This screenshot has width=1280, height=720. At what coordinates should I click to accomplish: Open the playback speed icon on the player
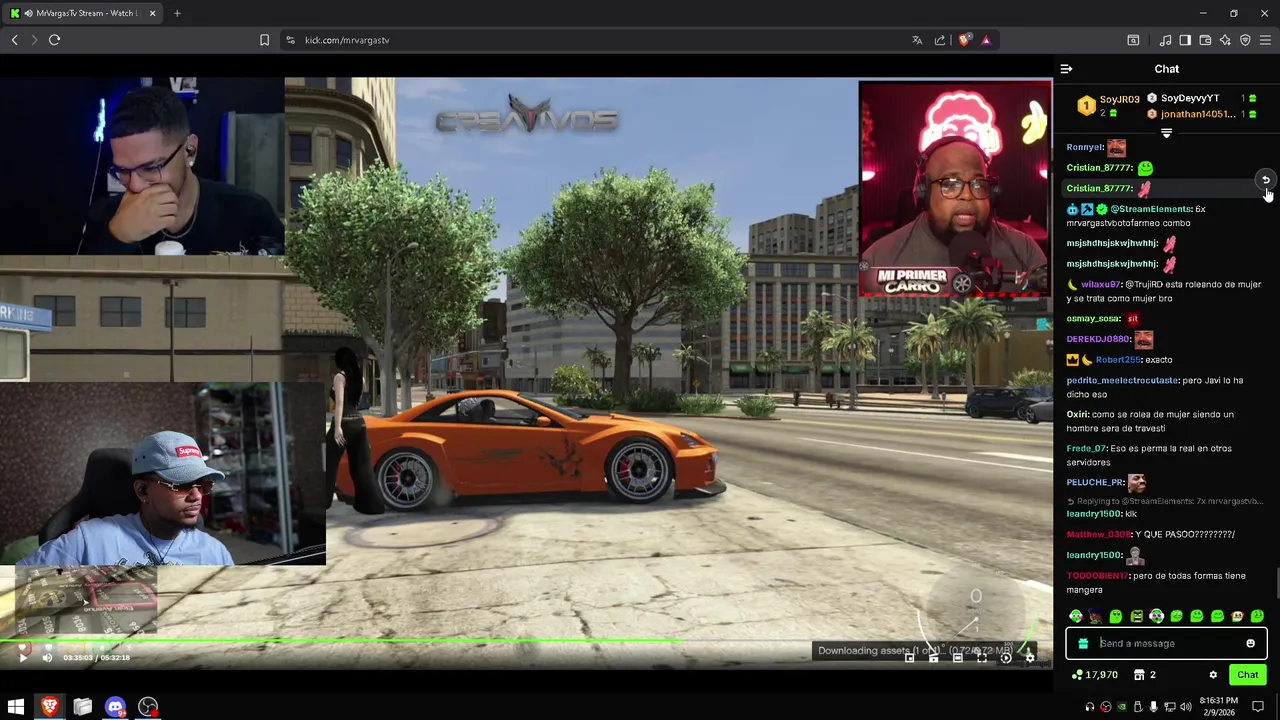[x=1006, y=658]
